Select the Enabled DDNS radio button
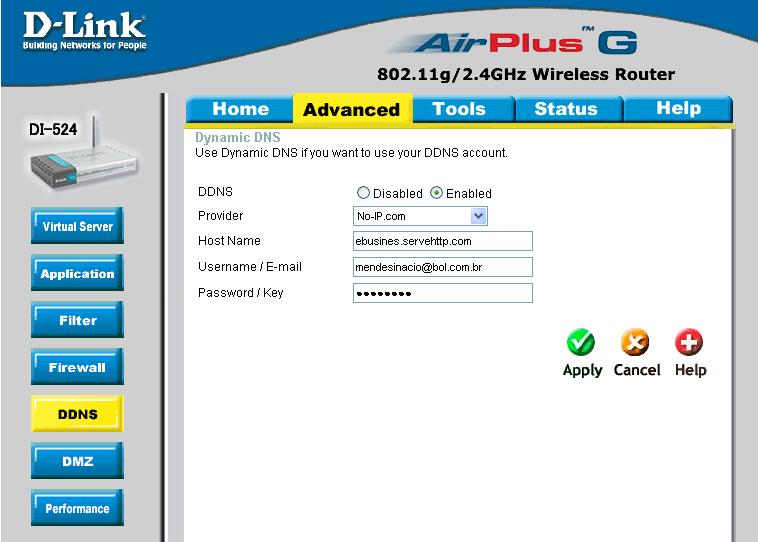This screenshot has width=758, height=542. 436,193
